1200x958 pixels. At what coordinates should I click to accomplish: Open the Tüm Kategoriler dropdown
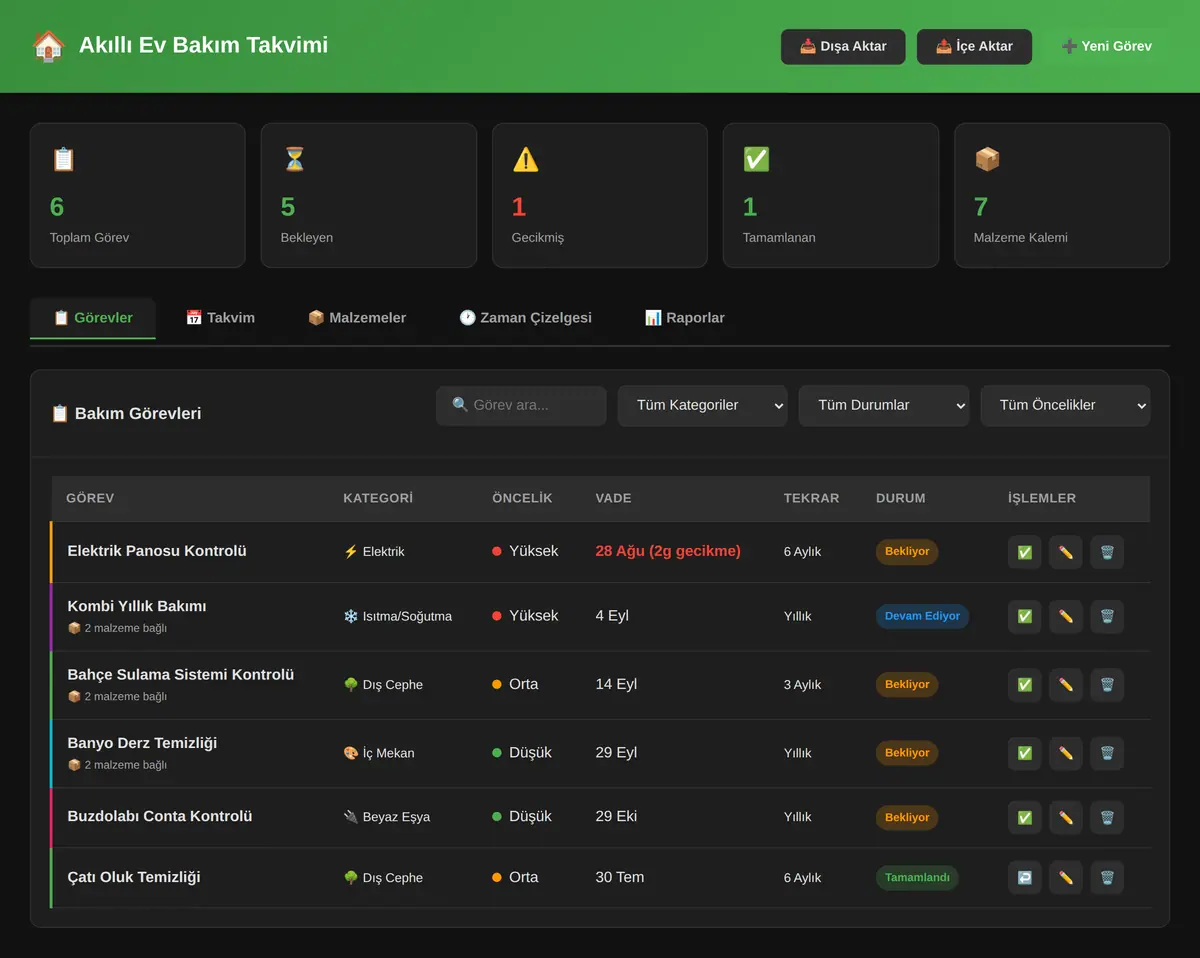pos(702,406)
